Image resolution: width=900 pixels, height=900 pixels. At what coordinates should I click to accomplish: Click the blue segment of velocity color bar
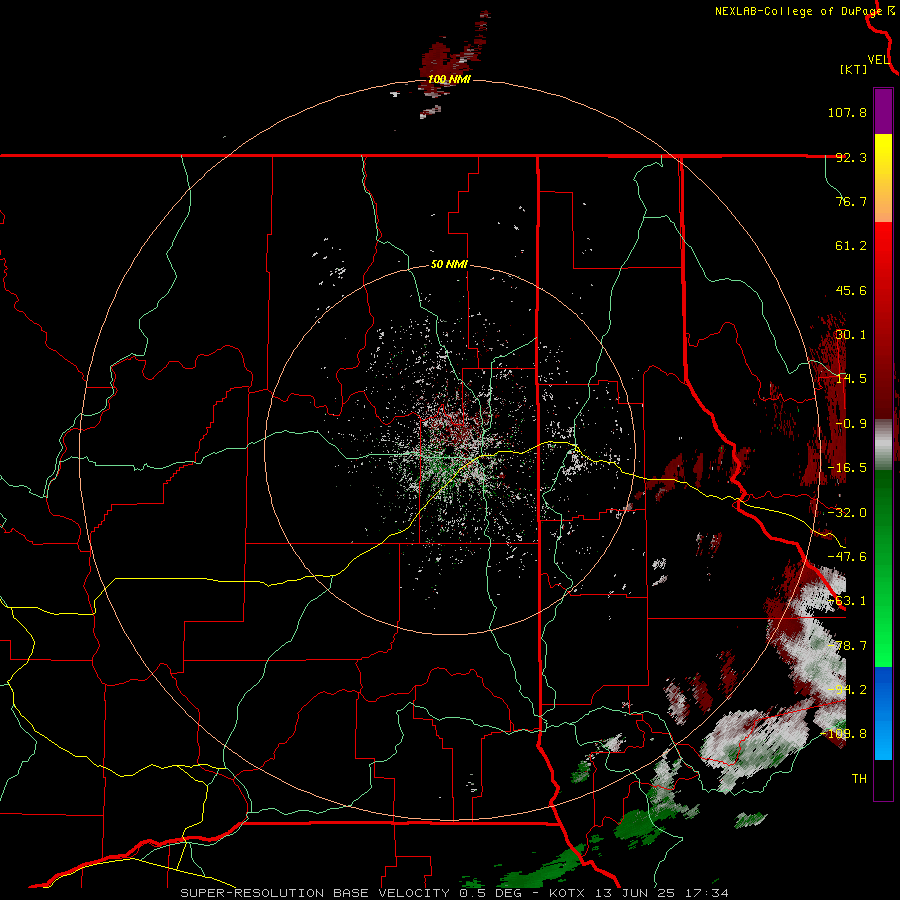tap(883, 713)
